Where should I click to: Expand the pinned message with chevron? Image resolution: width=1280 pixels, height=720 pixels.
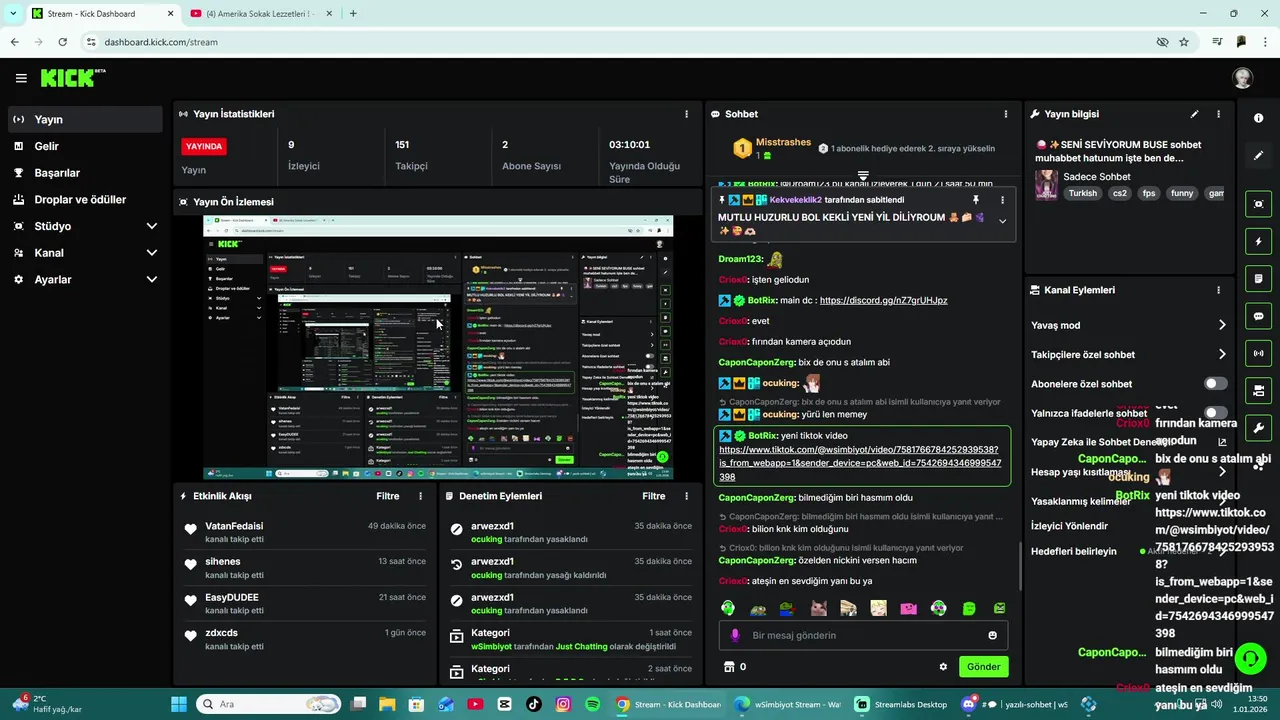coord(1002,222)
